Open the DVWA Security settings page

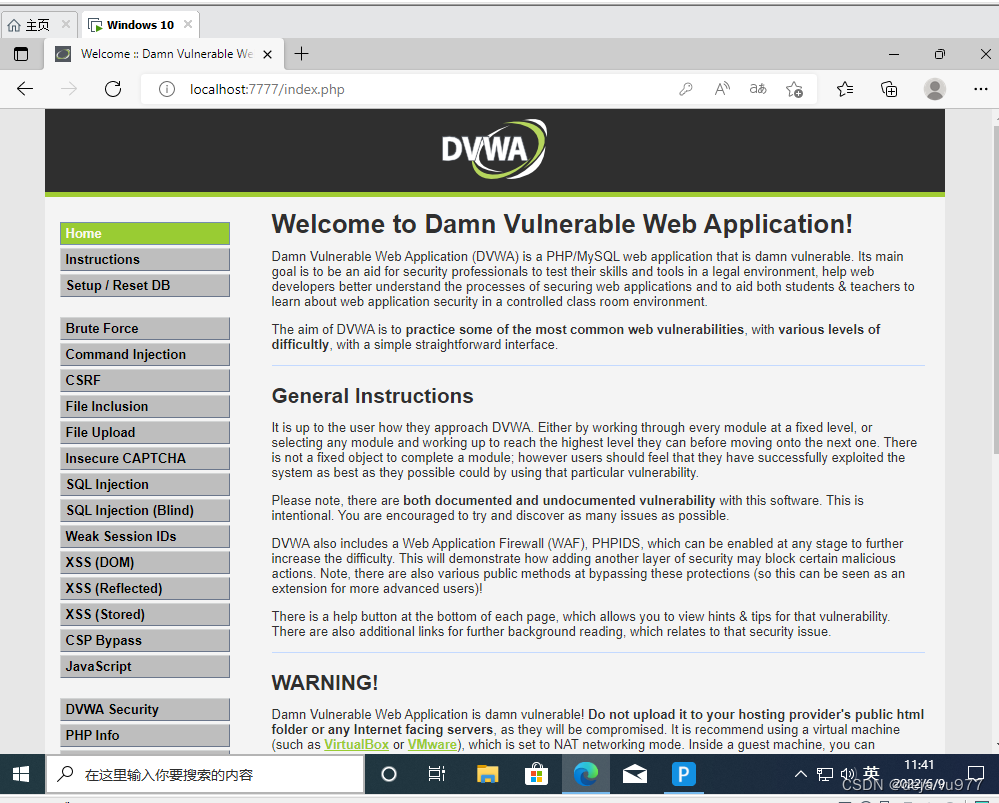(x=145, y=709)
